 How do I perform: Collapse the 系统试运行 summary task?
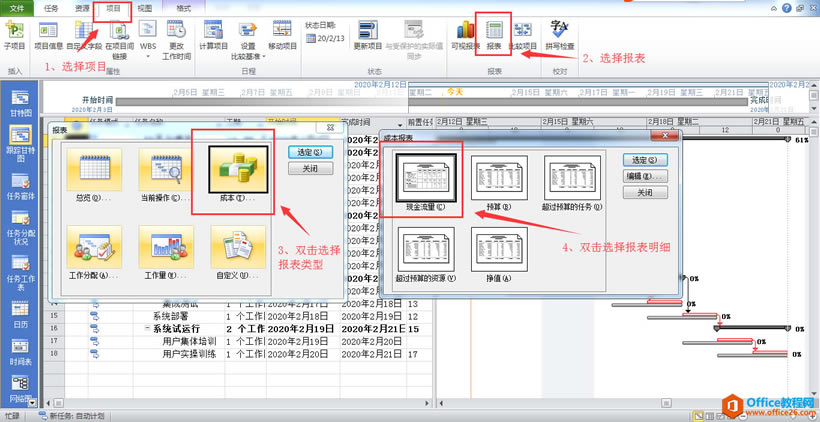click(148, 329)
